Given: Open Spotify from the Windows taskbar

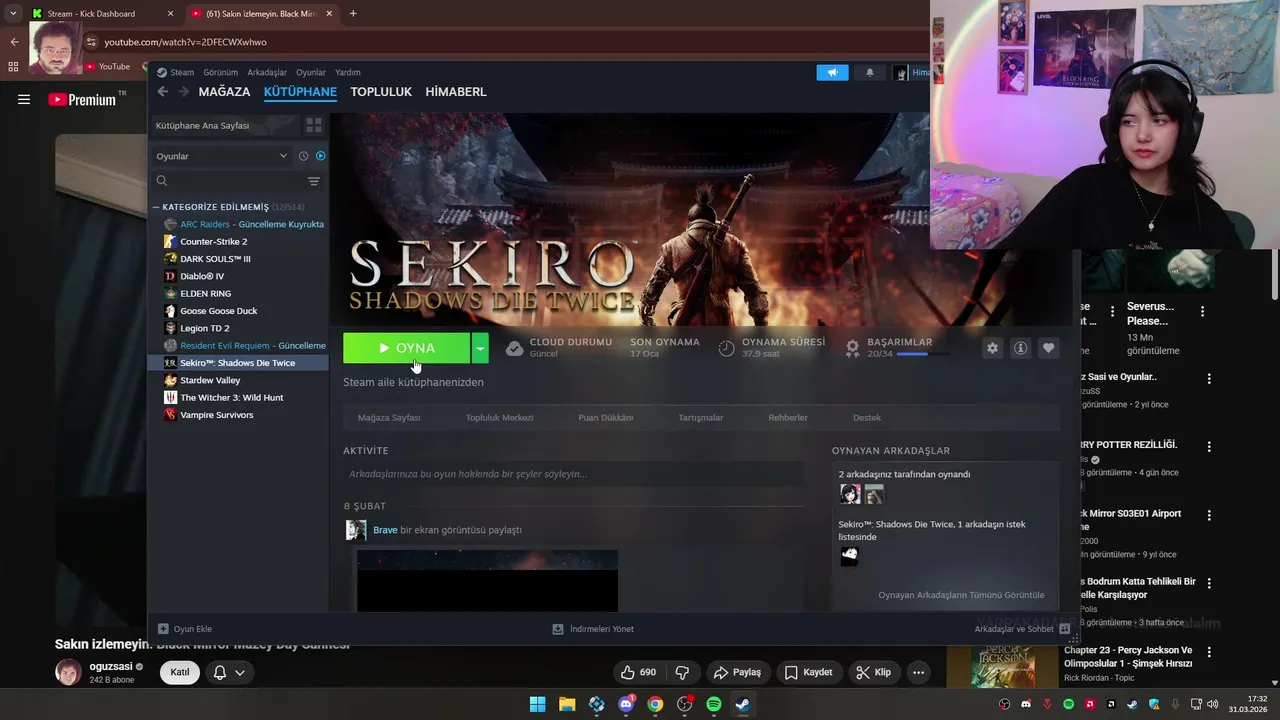Looking at the screenshot, I should (x=714, y=704).
